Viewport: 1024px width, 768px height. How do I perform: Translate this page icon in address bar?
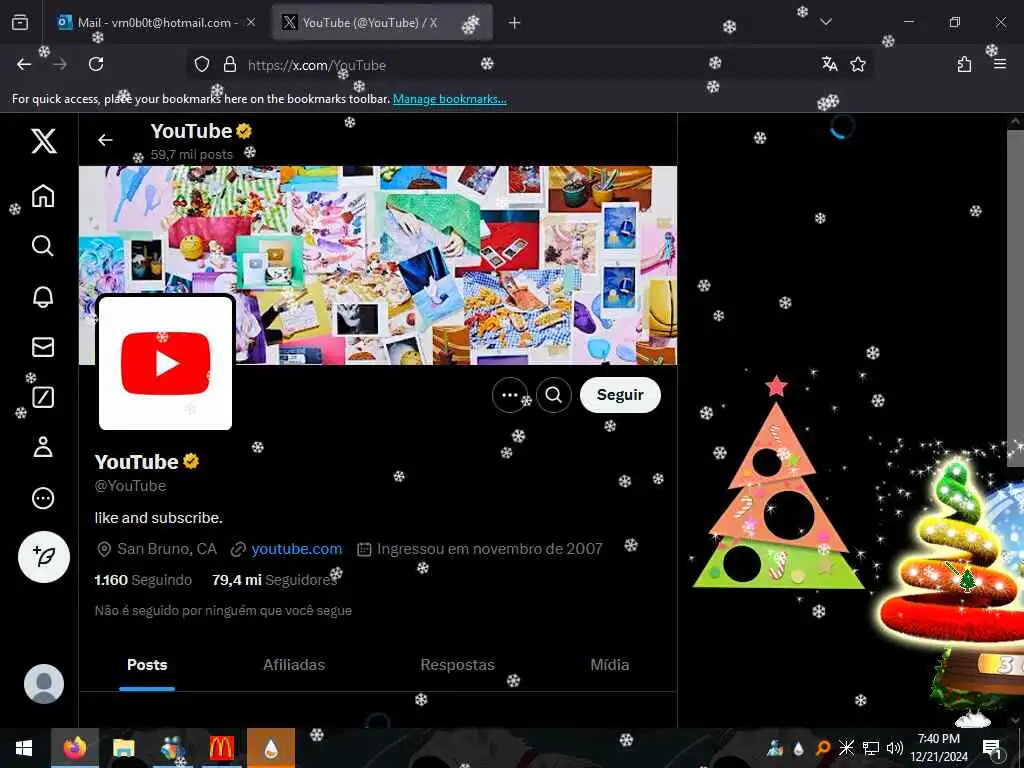coord(829,64)
